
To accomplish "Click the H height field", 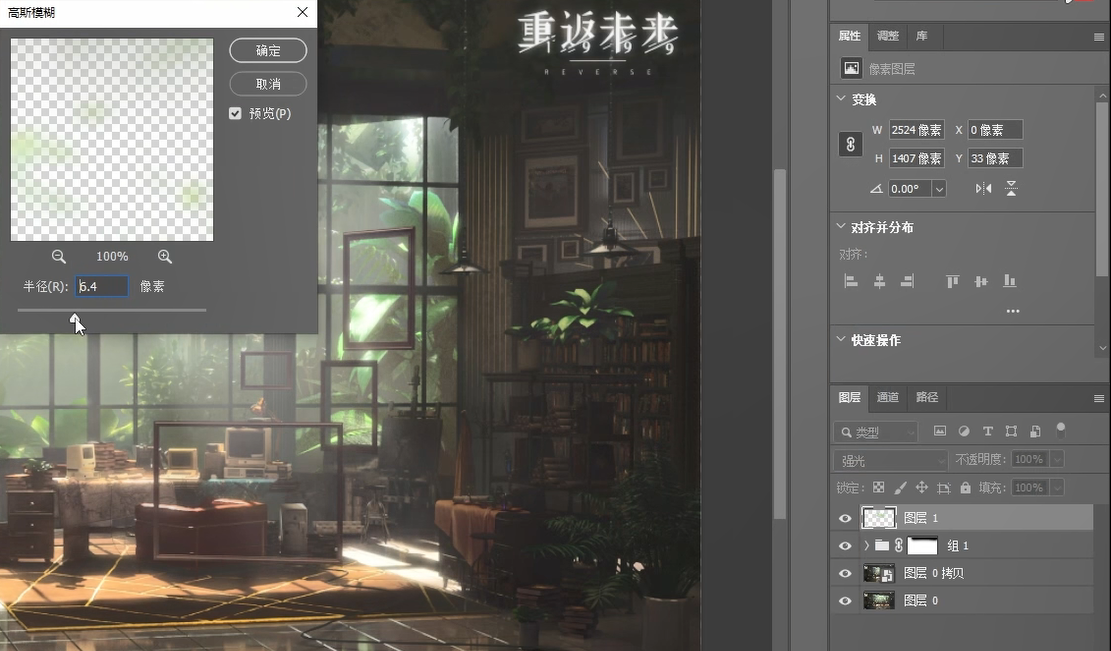I will 917,159.
